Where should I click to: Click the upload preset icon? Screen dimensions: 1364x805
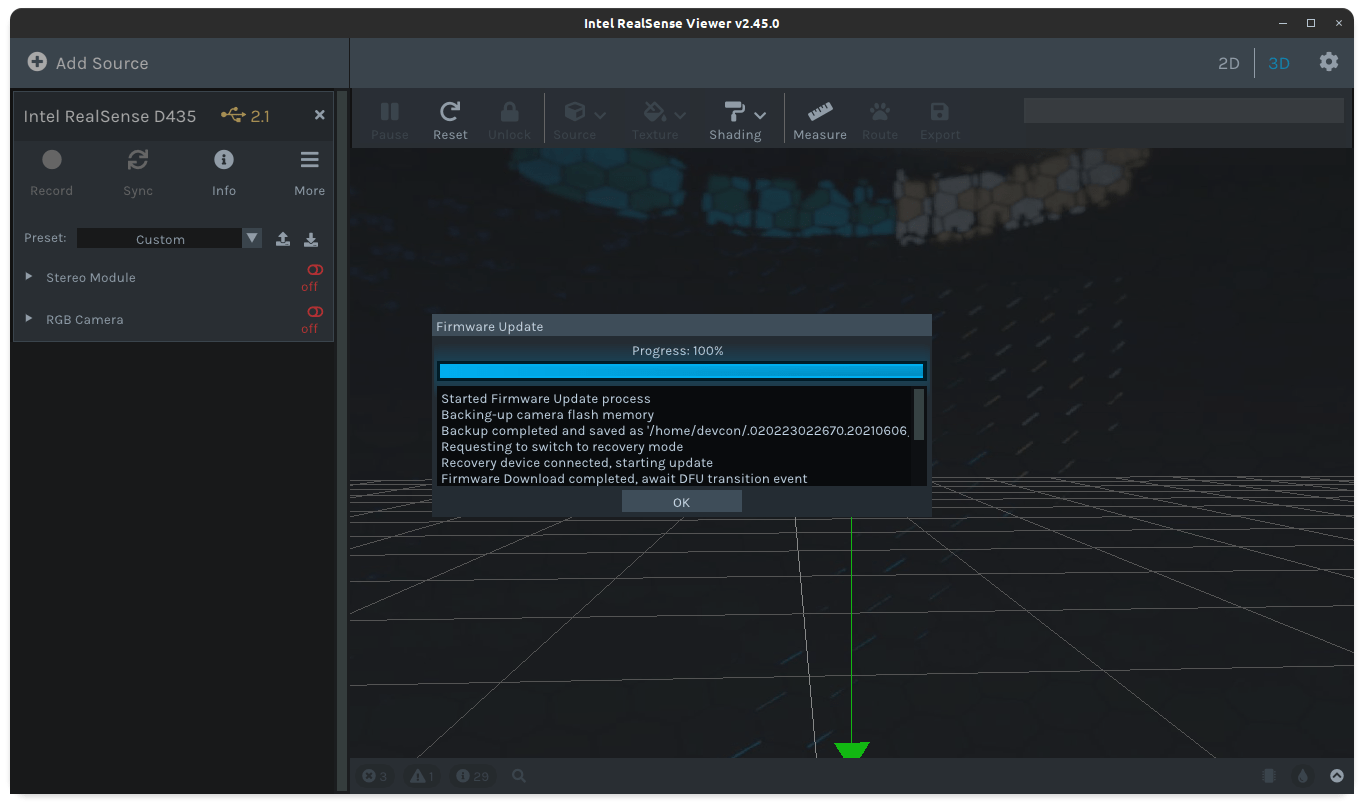coord(283,239)
